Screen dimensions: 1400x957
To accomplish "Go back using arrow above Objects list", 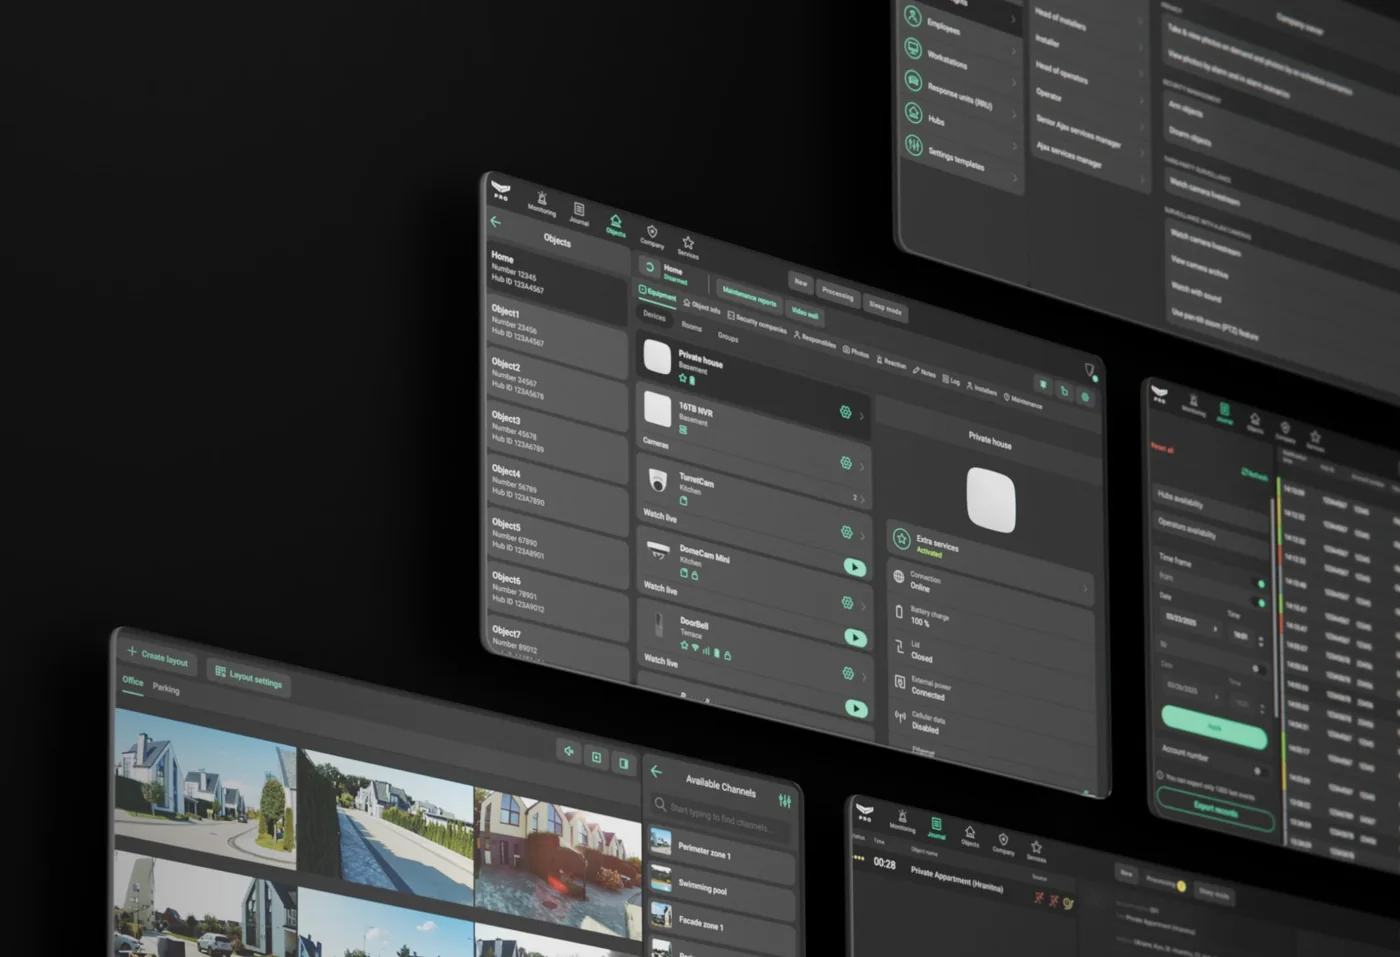I will (496, 222).
